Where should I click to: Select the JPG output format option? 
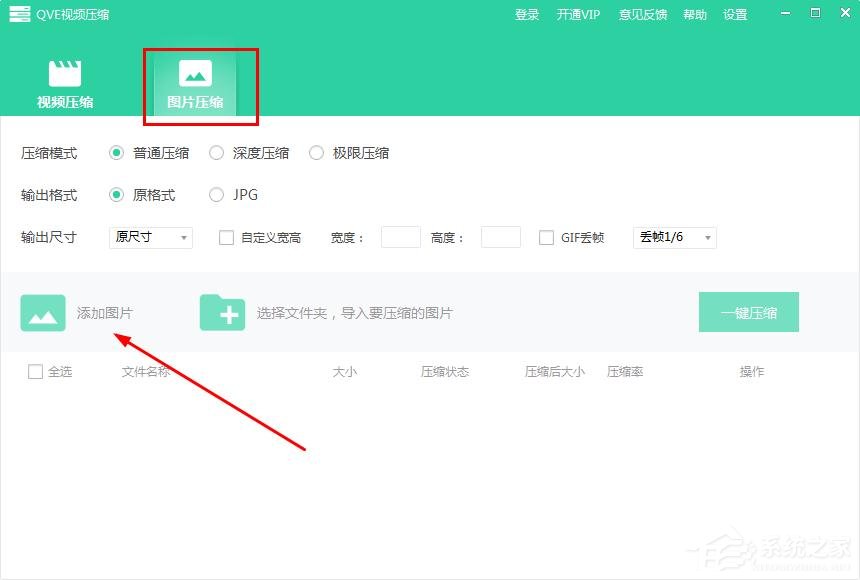[216, 195]
